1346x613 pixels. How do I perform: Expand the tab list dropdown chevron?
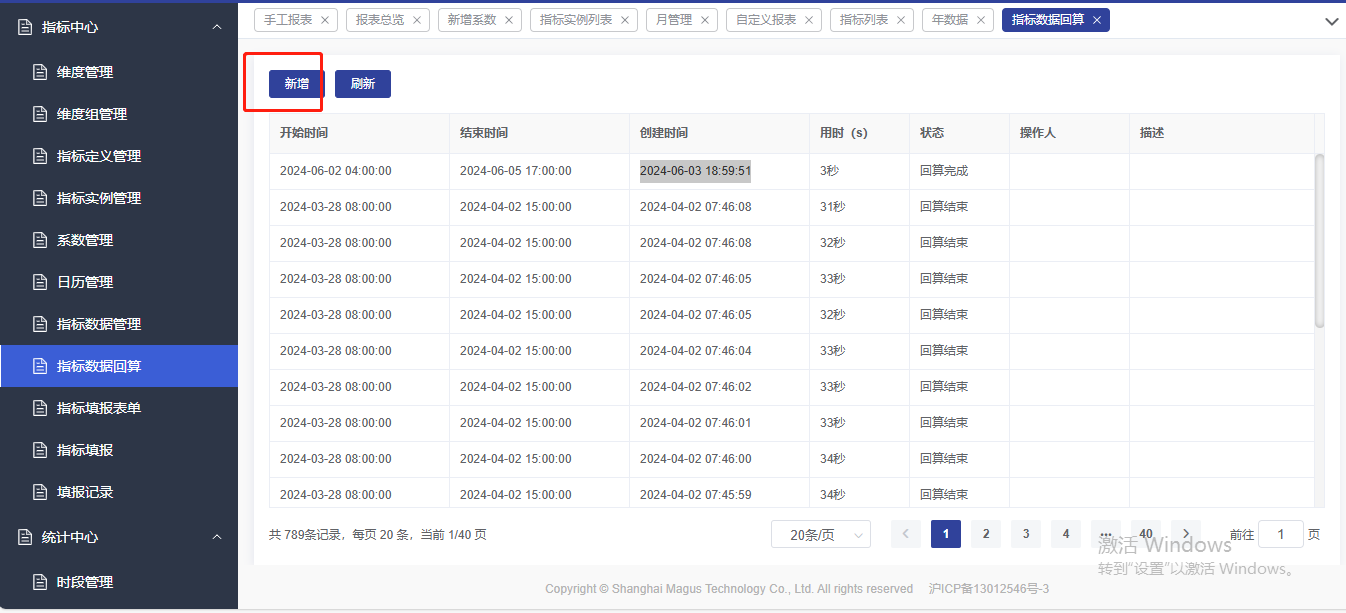tap(1331, 21)
